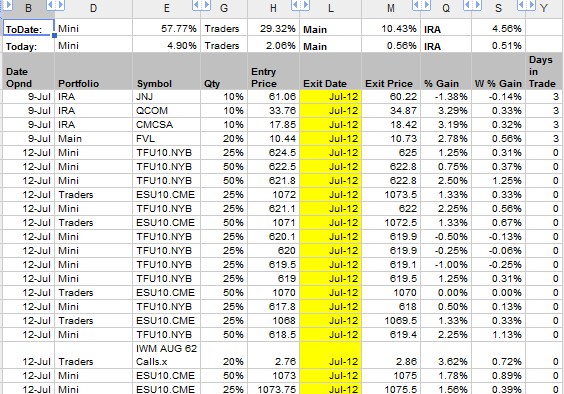Image resolution: width=564 pixels, height=394 pixels.
Task: Click the hidden-column arrow on column L's left edge
Action: pos(305,5)
